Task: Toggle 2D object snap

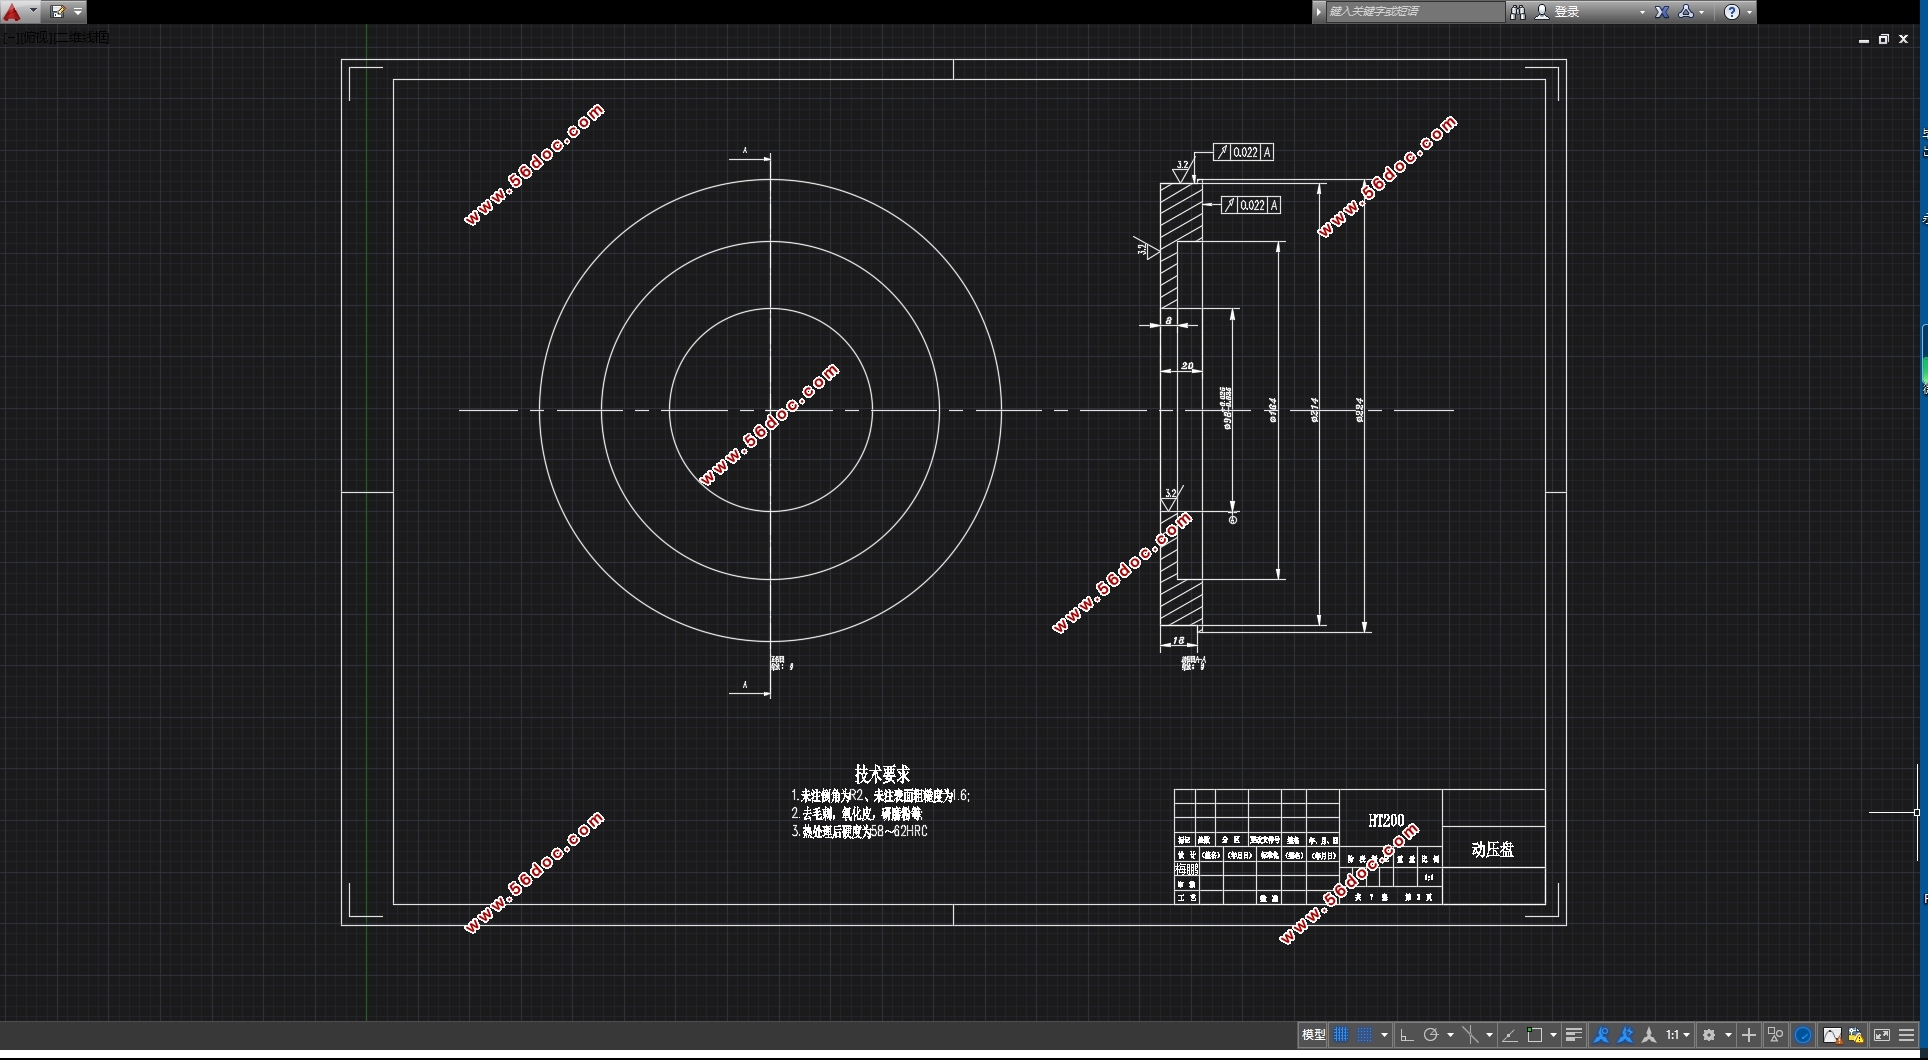Action: (1535, 1035)
